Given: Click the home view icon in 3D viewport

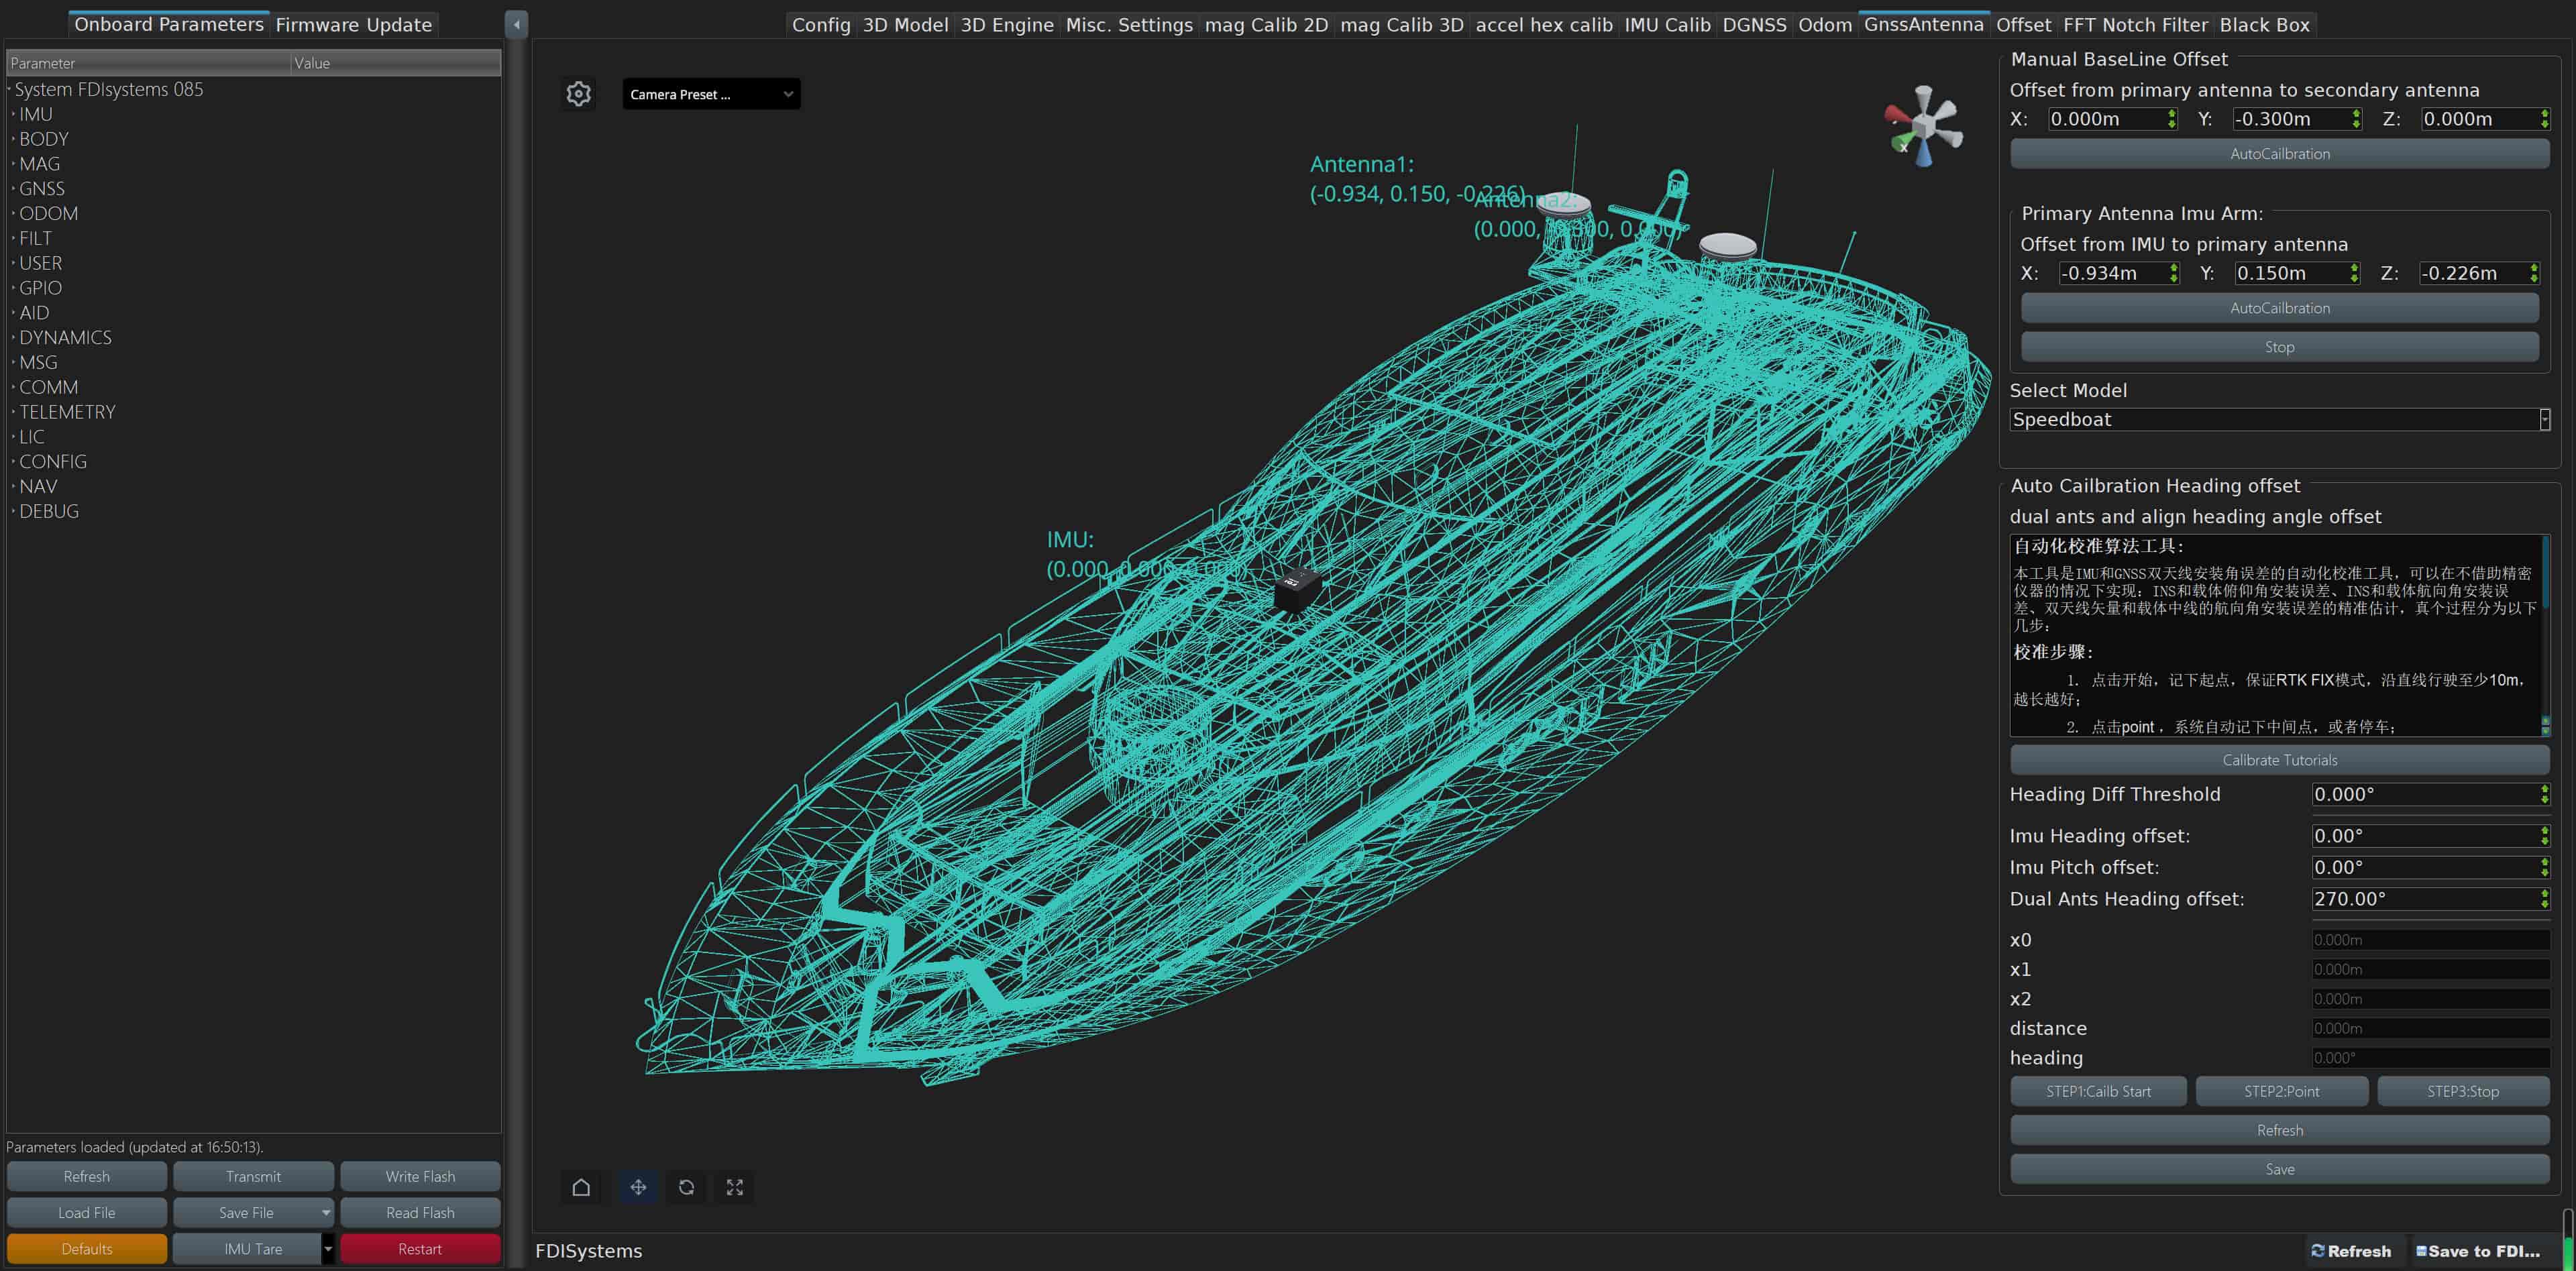Looking at the screenshot, I should 581,1187.
